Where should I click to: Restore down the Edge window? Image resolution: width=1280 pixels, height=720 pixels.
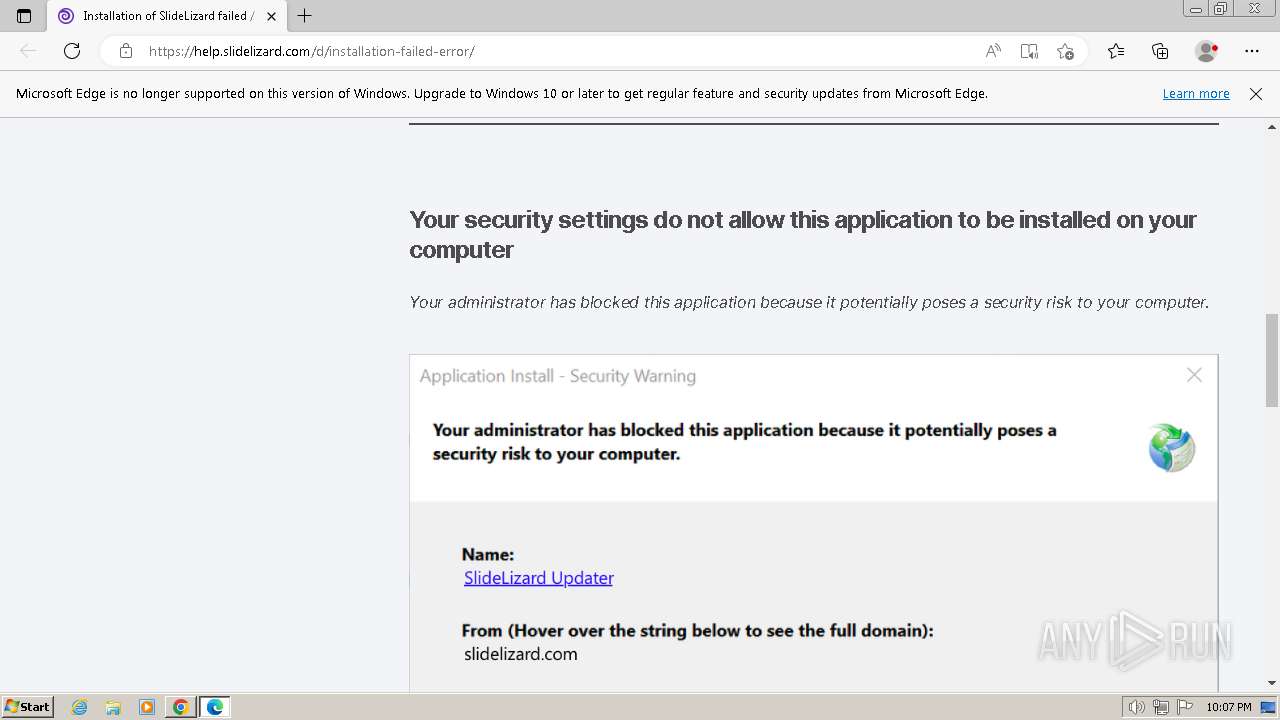[x=1221, y=9]
